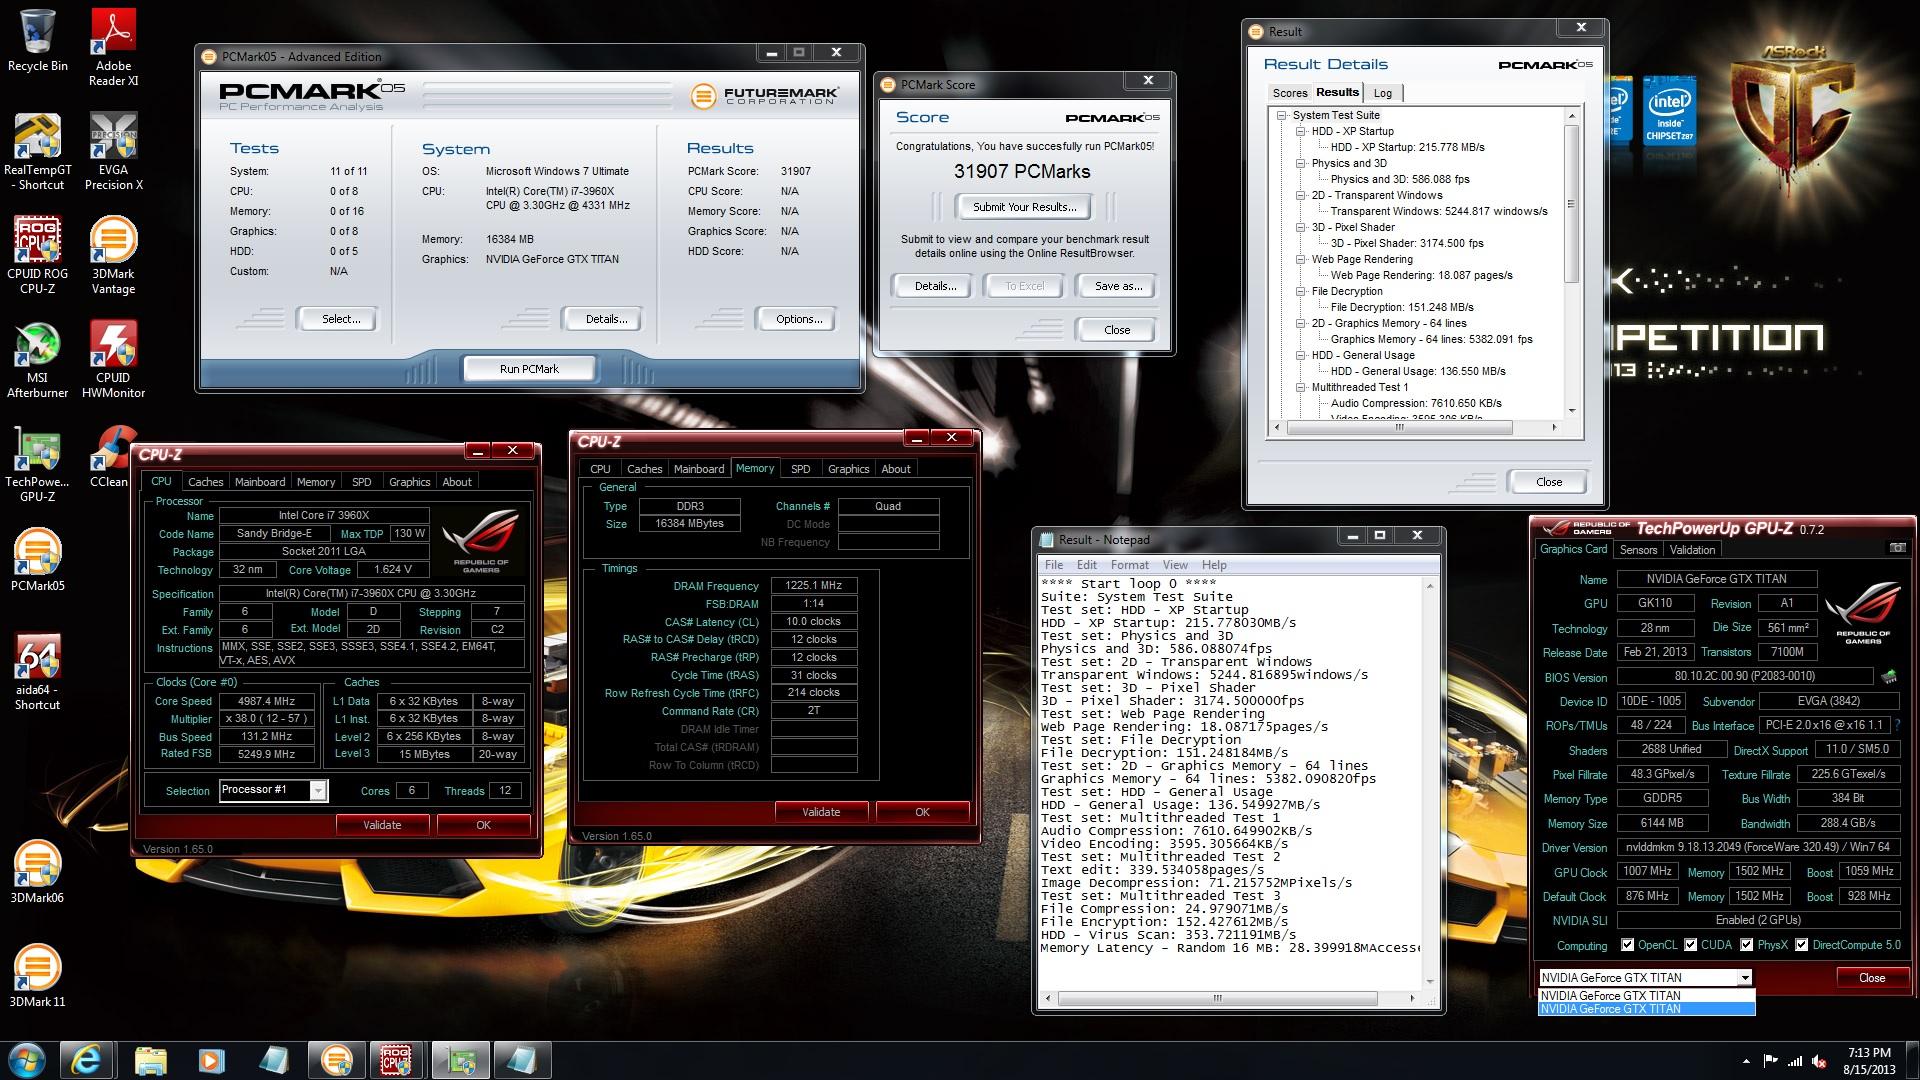Open Validation tab in GPU-Z
Image resolution: width=1920 pixels, height=1080 pixels.
pyautogui.click(x=1692, y=550)
